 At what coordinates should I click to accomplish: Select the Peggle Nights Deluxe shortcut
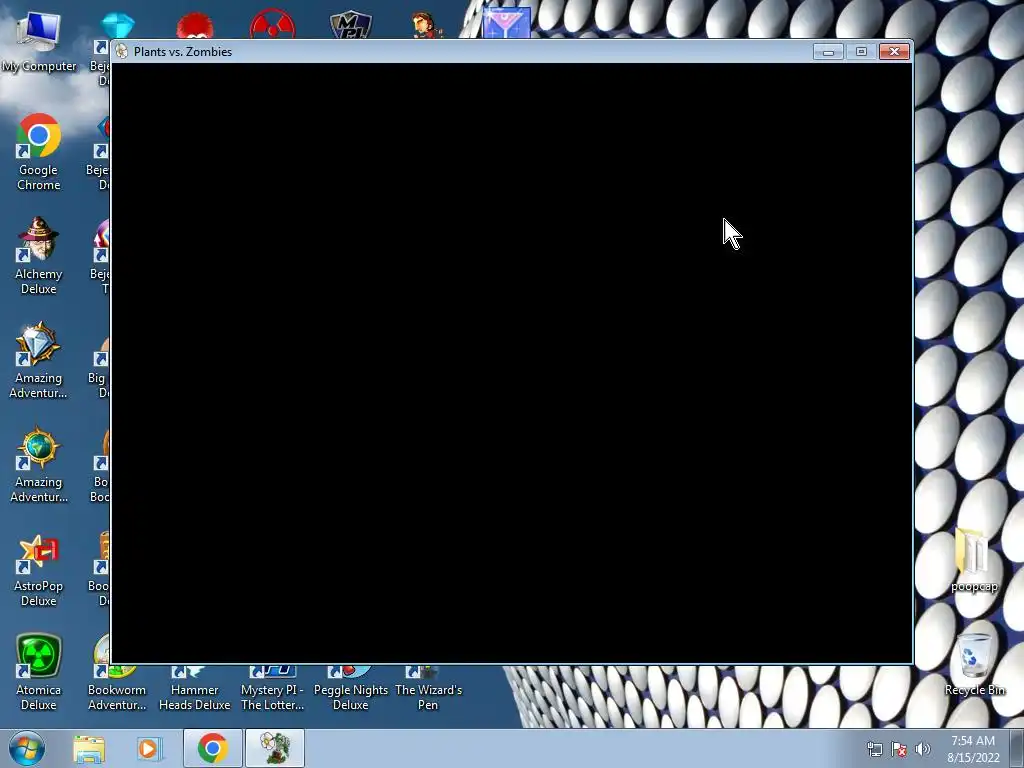tap(351, 688)
